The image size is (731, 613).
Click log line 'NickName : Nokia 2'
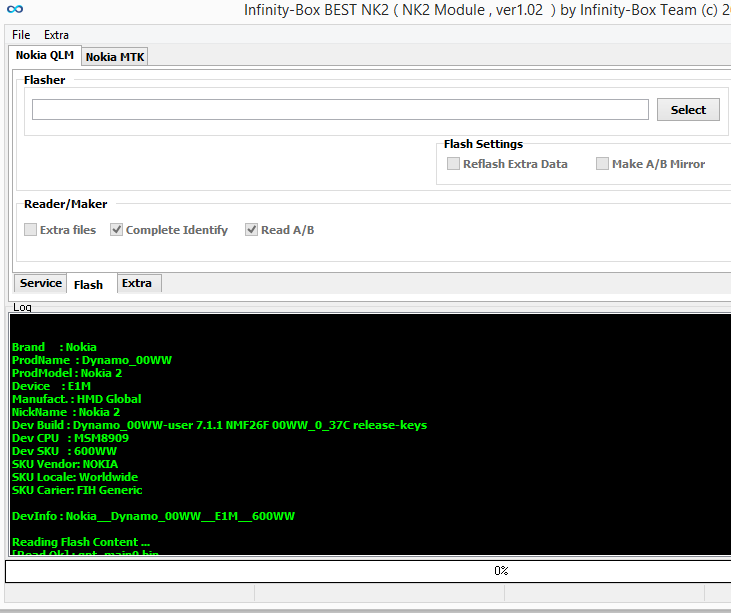point(66,413)
